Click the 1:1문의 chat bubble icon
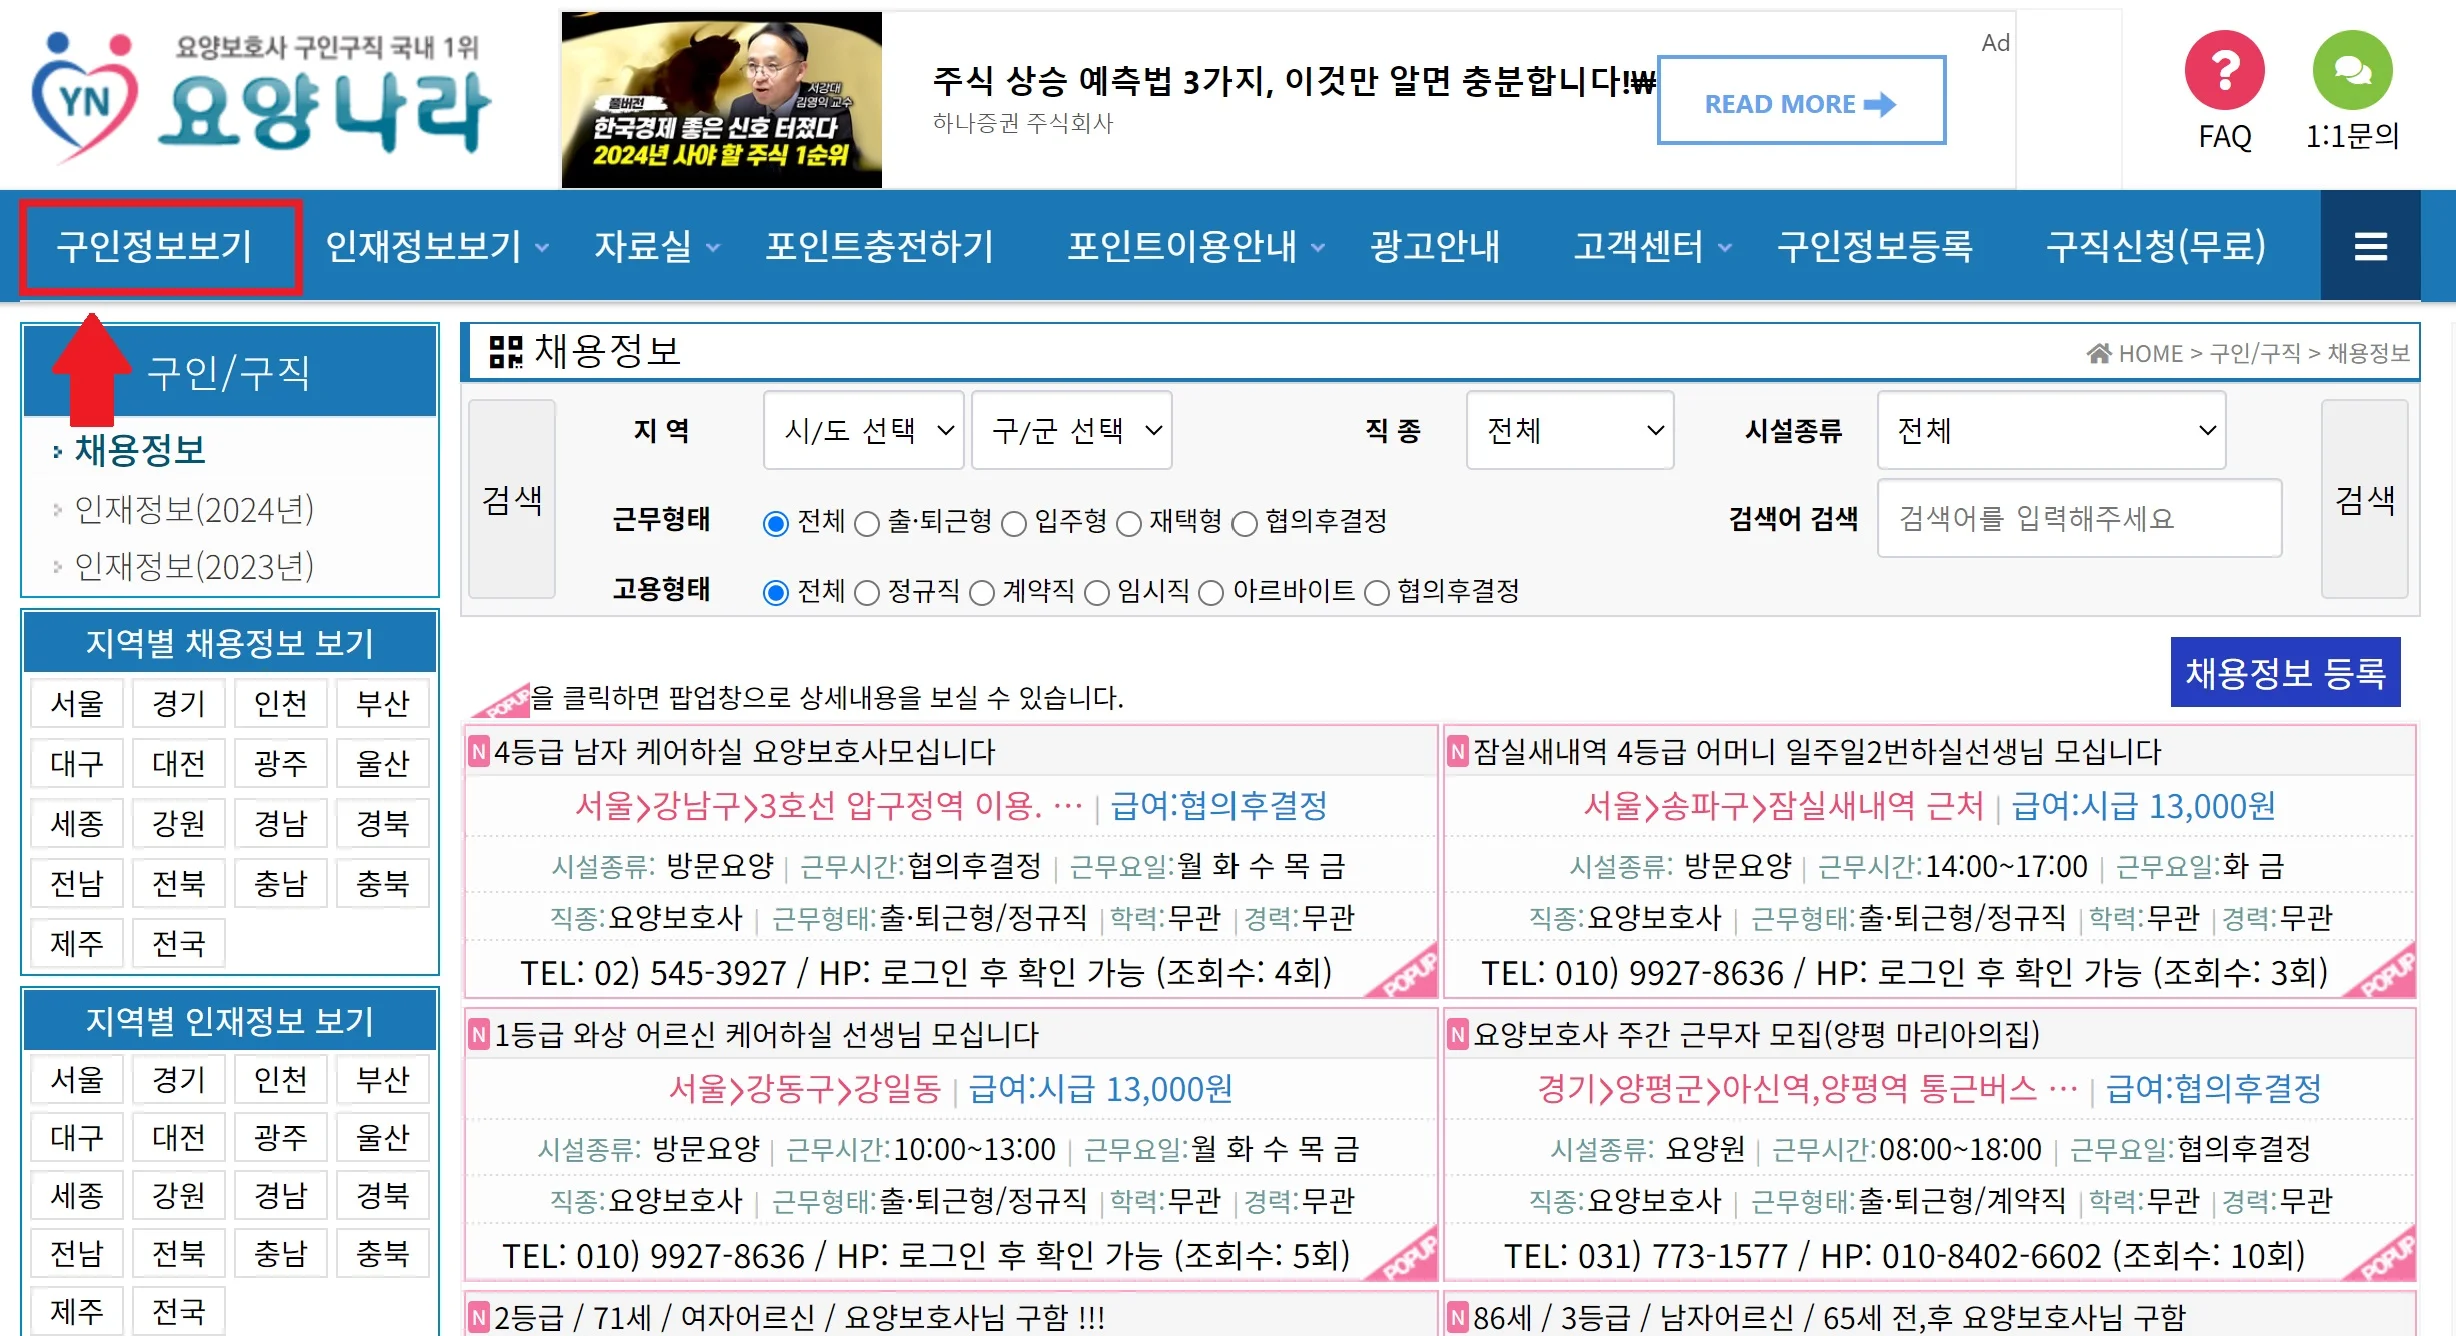Screen dimensions: 2456x1336 [x=2352, y=70]
